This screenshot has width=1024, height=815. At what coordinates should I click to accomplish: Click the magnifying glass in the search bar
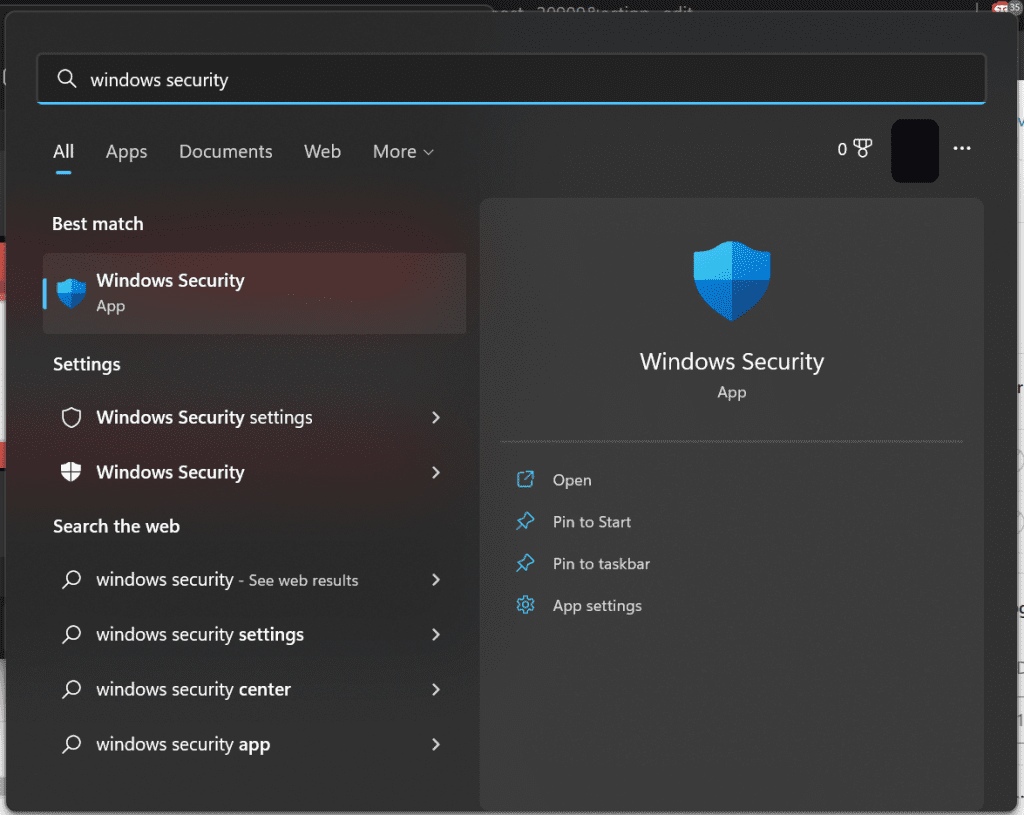[66, 78]
